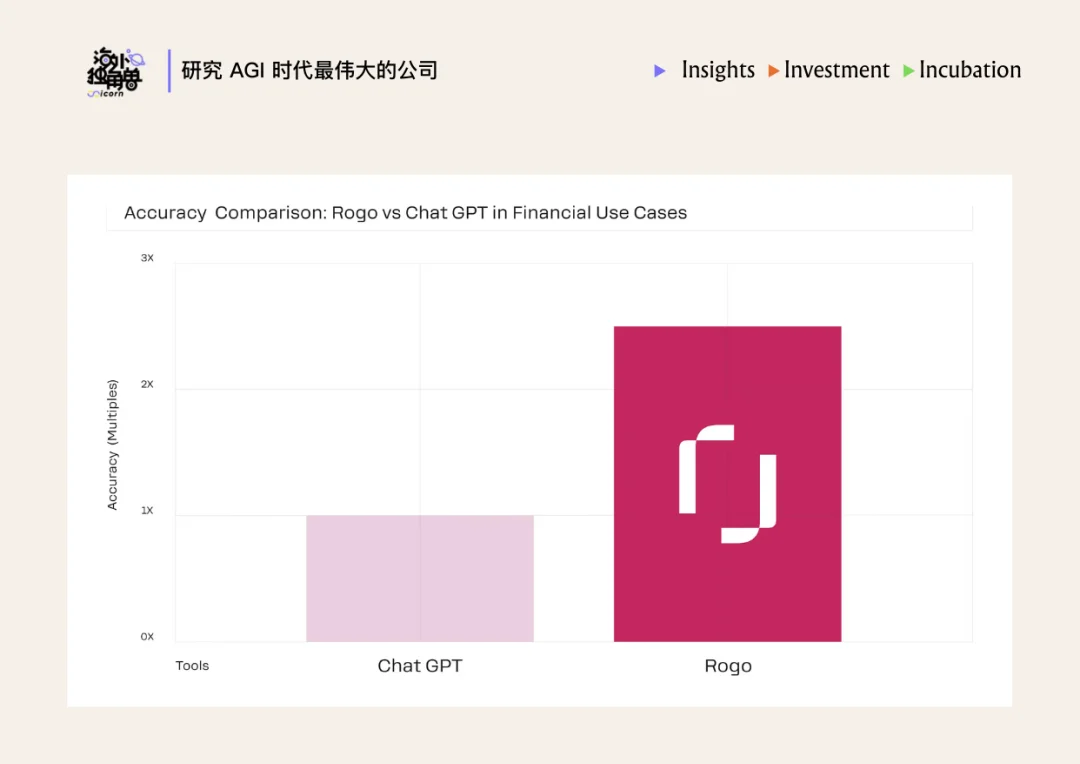Click the purple arrow before Insights

[660, 71]
